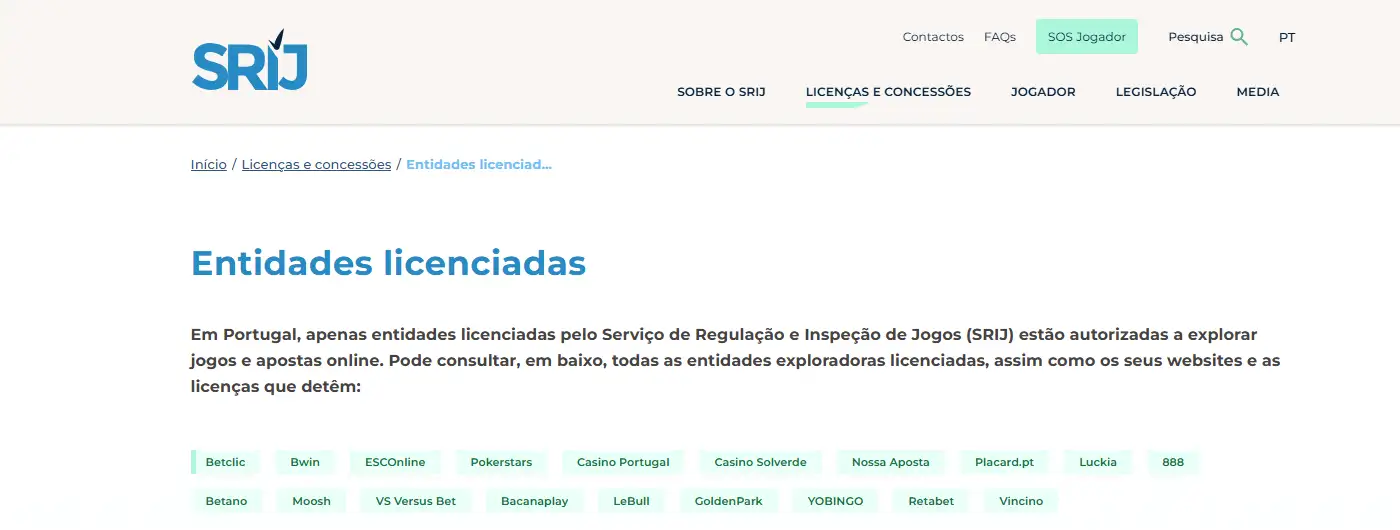Select the GoldenPark tag
Screen dimensions: 1400x530
click(x=728, y=501)
